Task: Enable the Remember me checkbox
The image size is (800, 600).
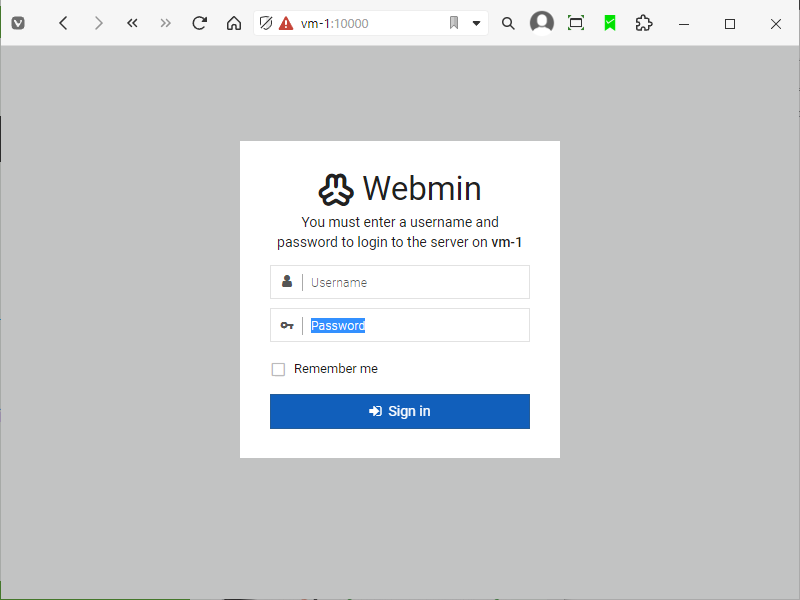Action: click(278, 369)
